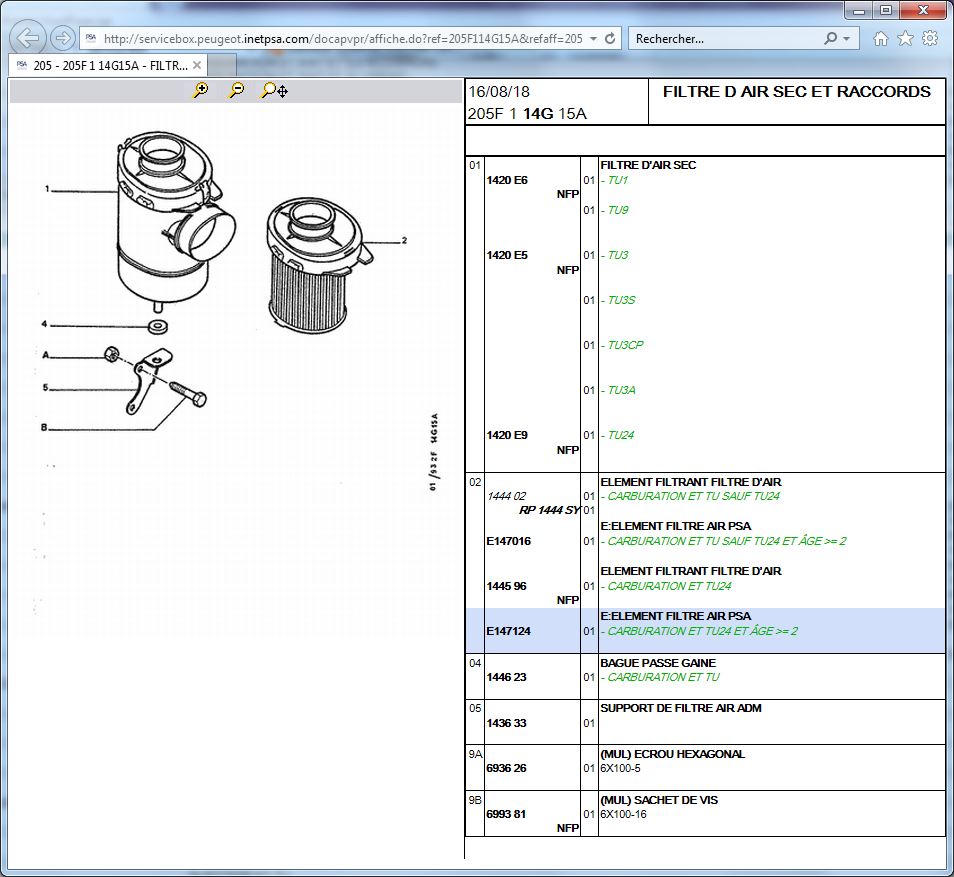Open the browser home page icon

[x=880, y=39]
